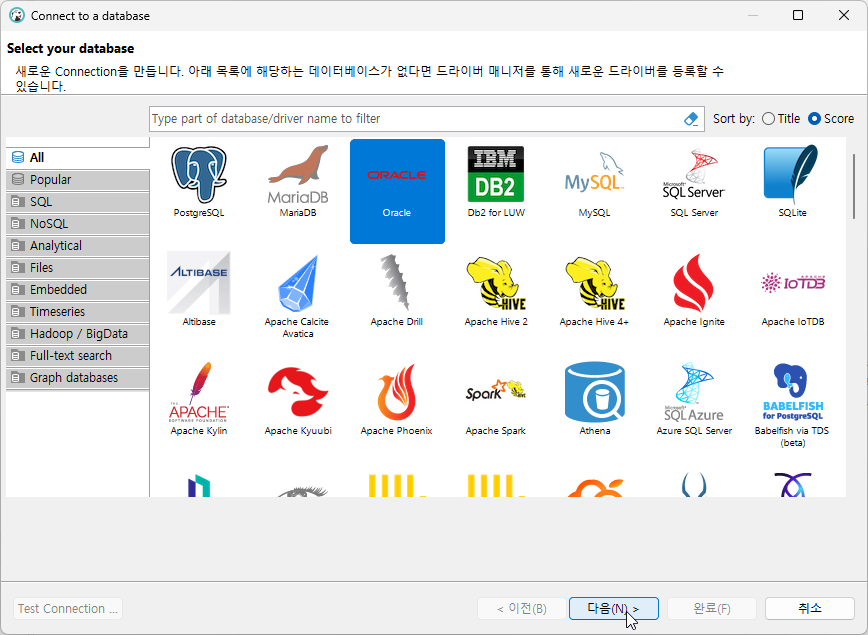The height and width of the screenshot is (635, 868).
Task: Switch to the SQL category
Action: pos(78,202)
